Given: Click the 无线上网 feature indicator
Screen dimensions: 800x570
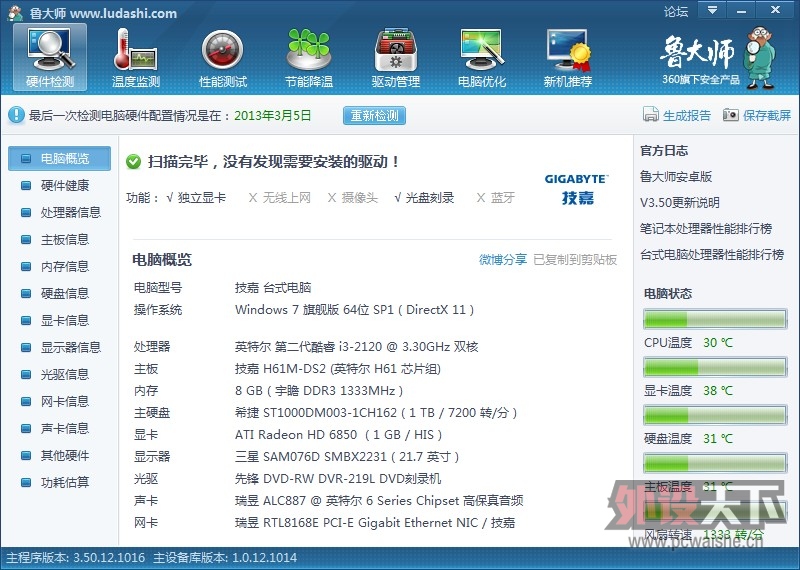Looking at the screenshot, I should point(280,197).
